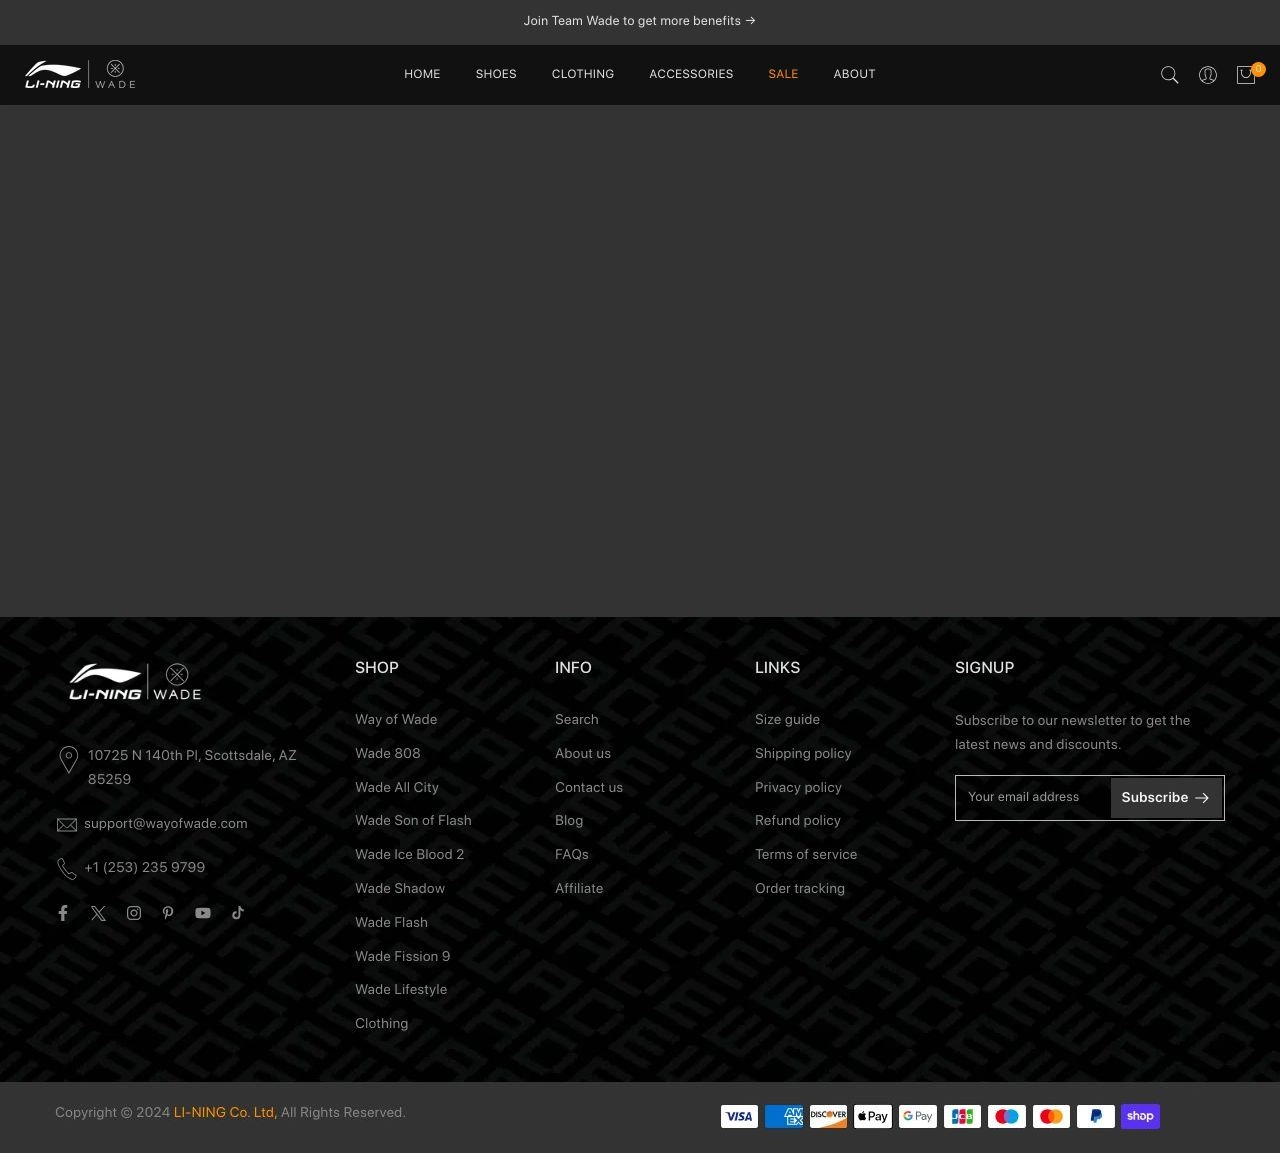Open the Affiliate link
The height and width of the screenshot is (1153, 1280).
579,889
